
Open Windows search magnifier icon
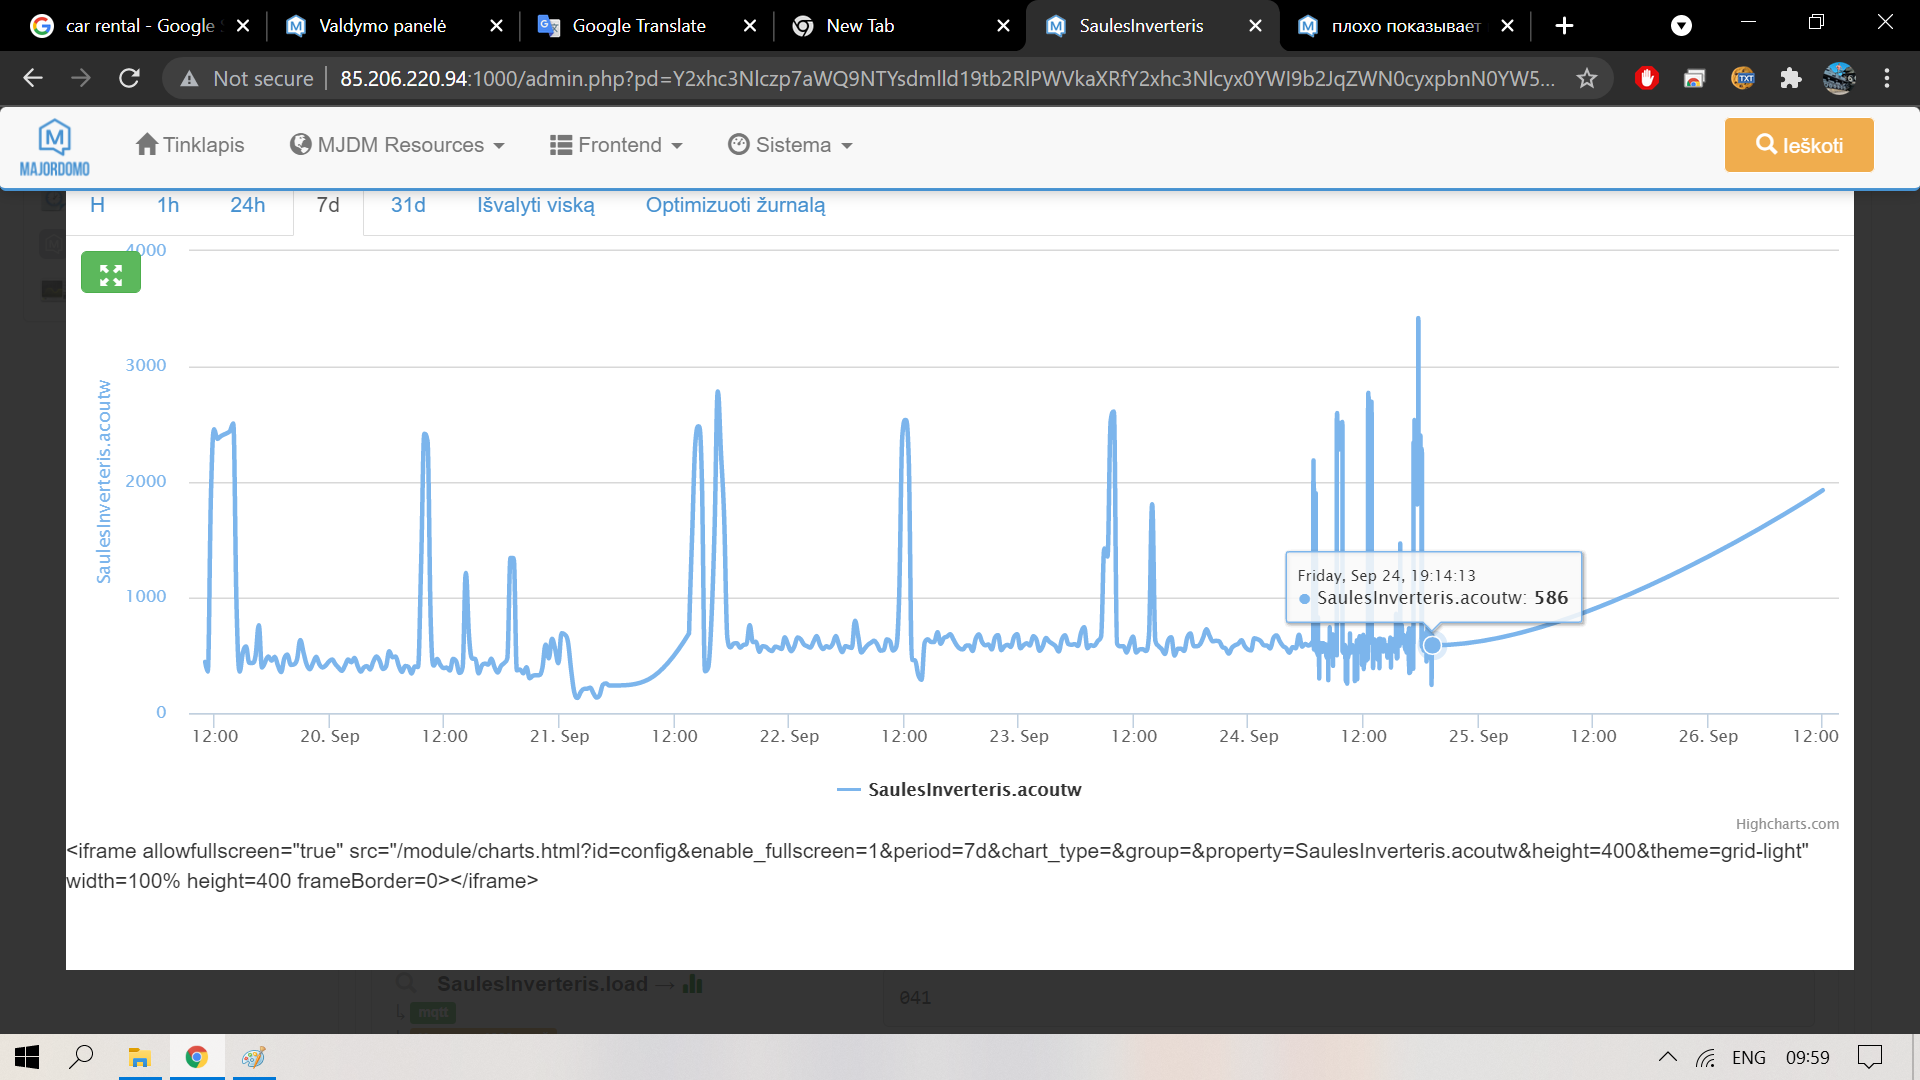coord(81,1057)
